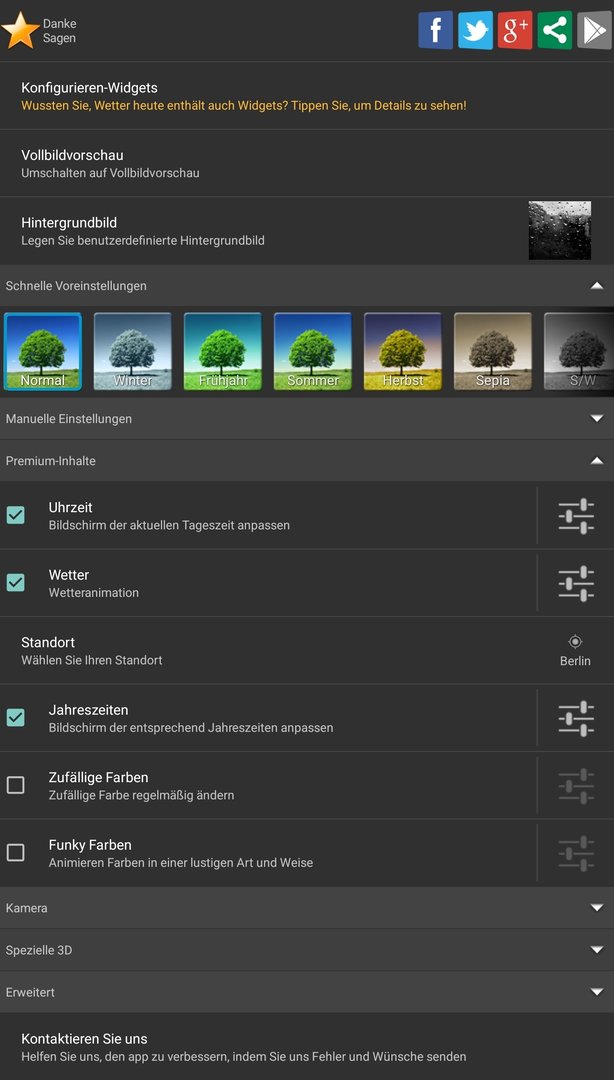Open Wetter settings sliders icon
The width and height of the screenshot is (614, 1080).
(x=576, y=583)
